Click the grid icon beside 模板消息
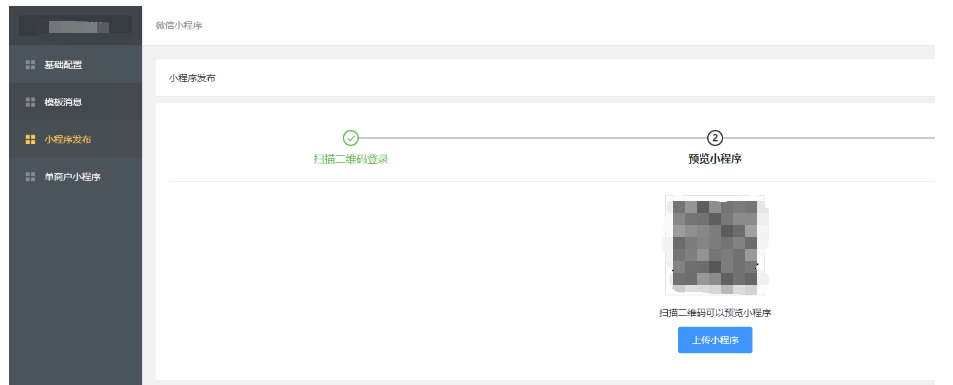The height and width of the screenshot is (385, 953). pos(30,102)
